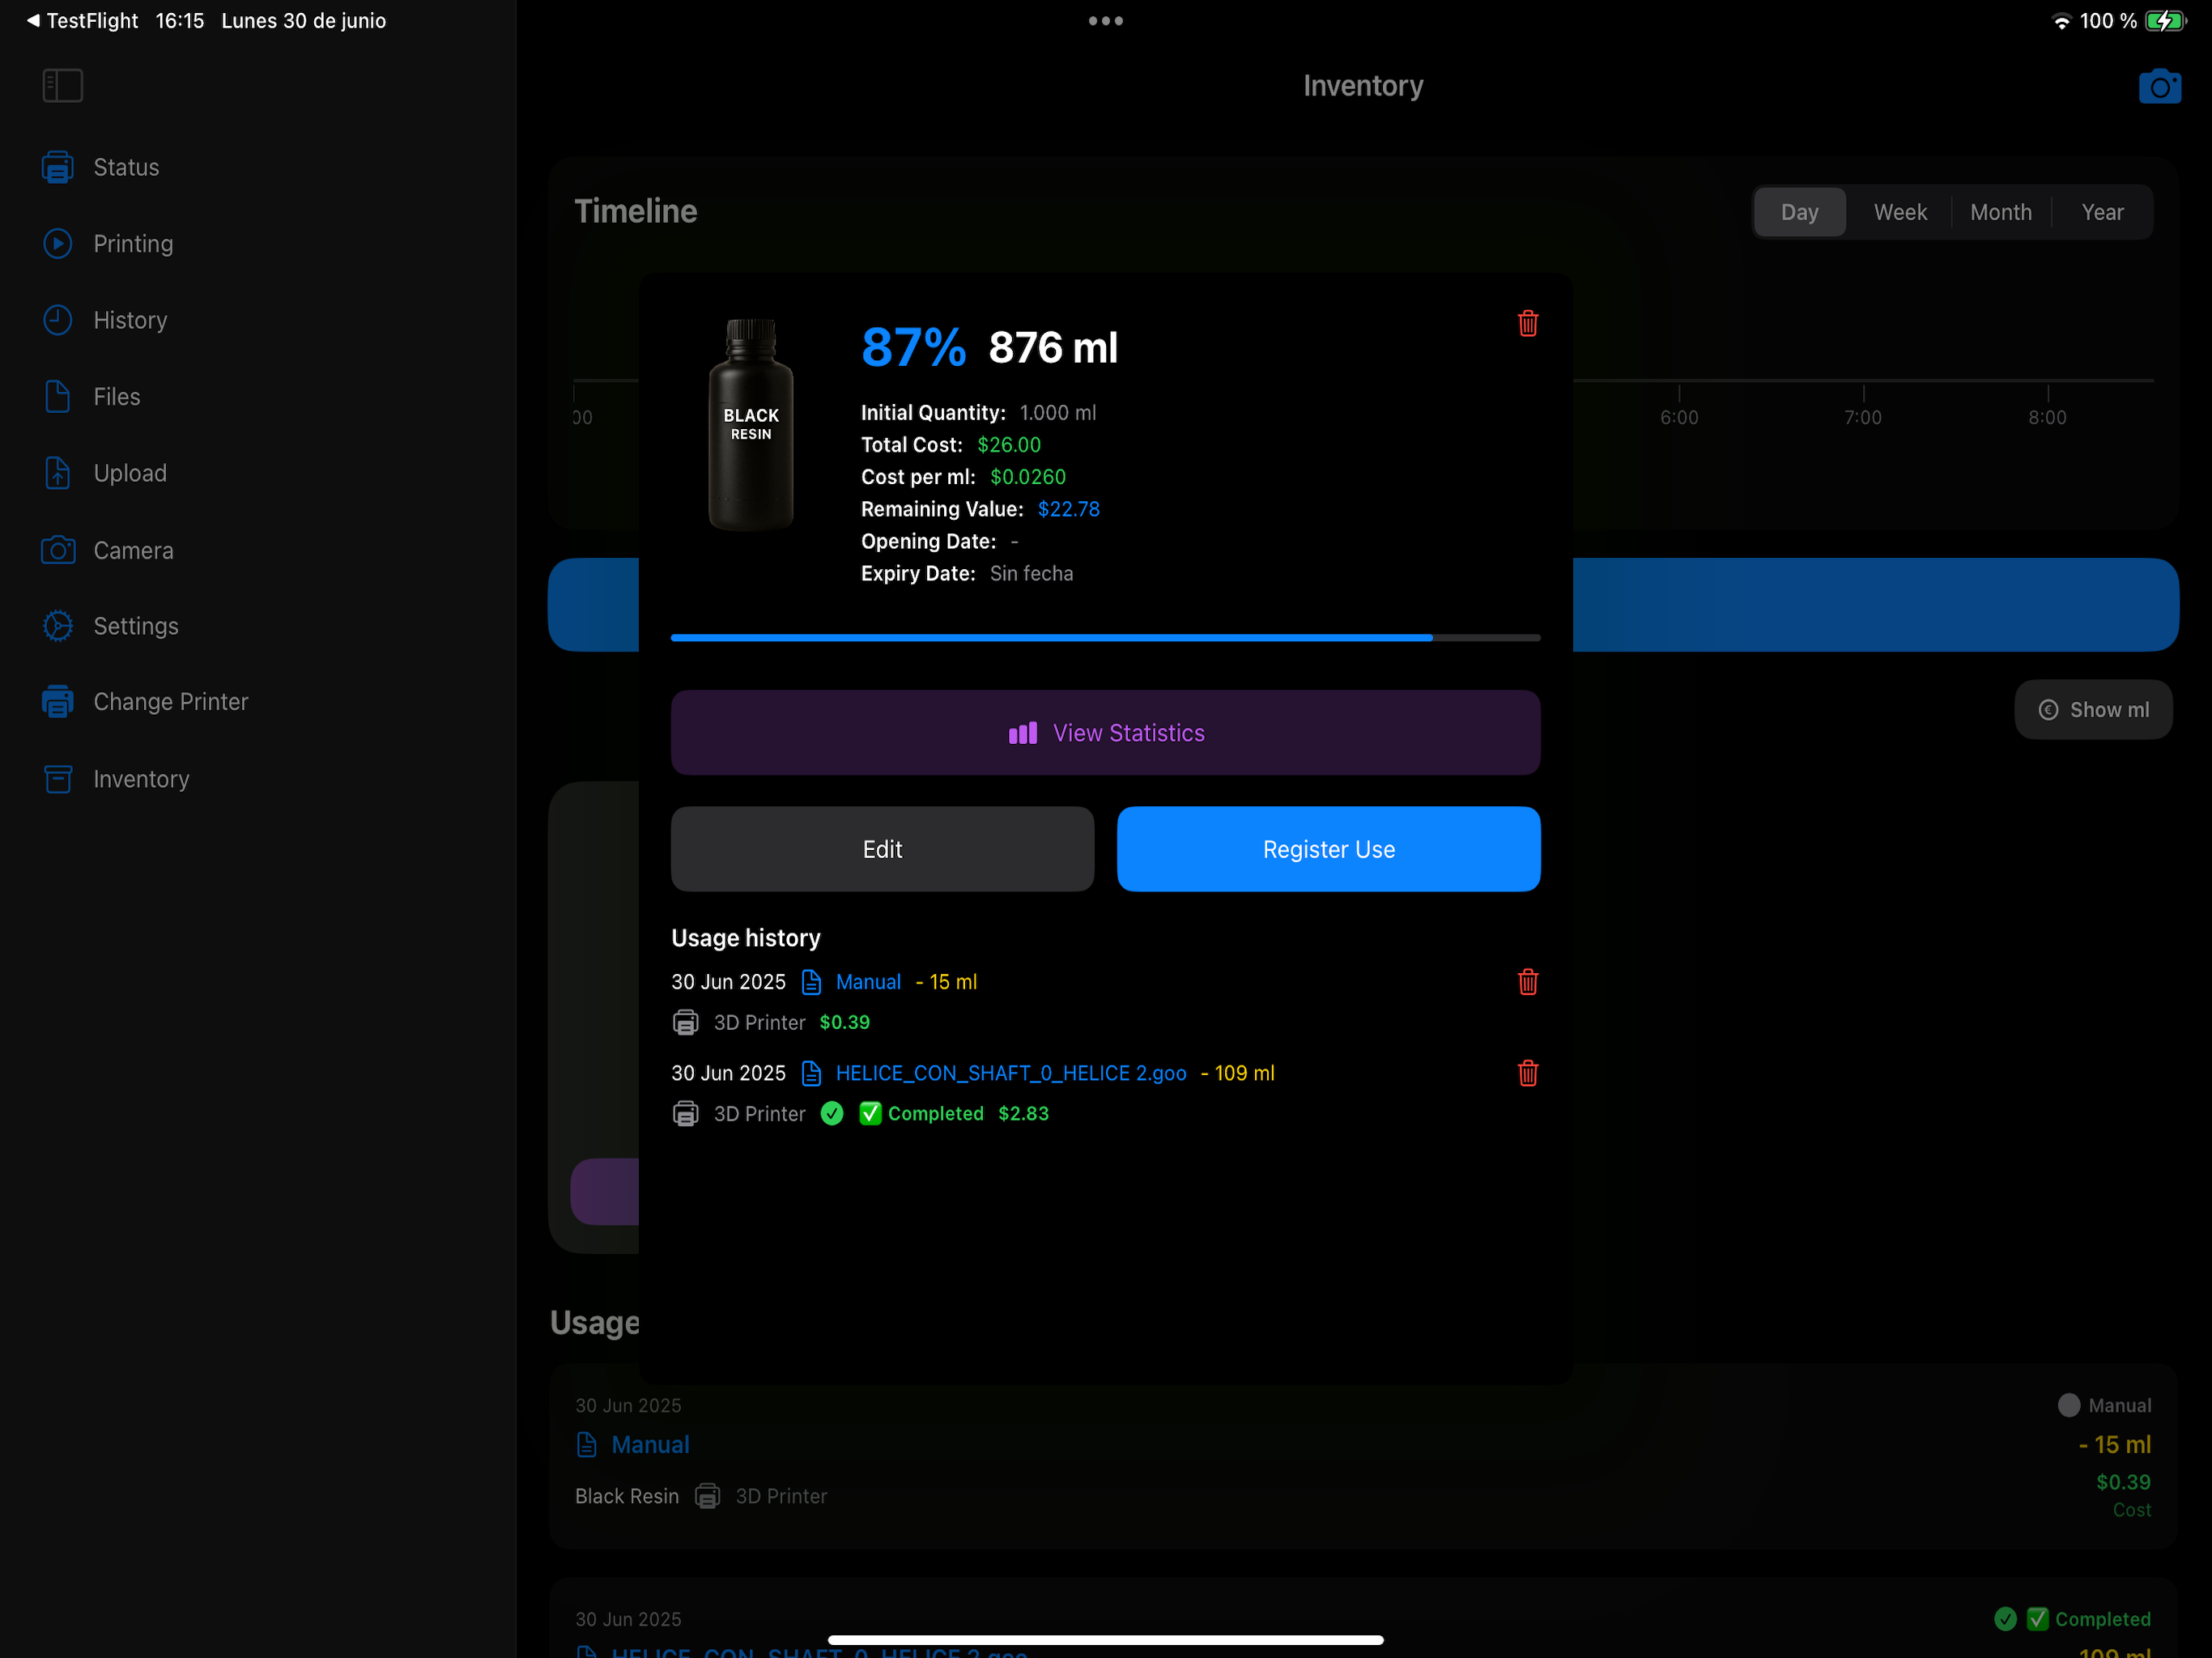Click the Cost per ml $0.0260 value
The height and width of the screenshot is (1658, 2212).
pos(1027,477)
